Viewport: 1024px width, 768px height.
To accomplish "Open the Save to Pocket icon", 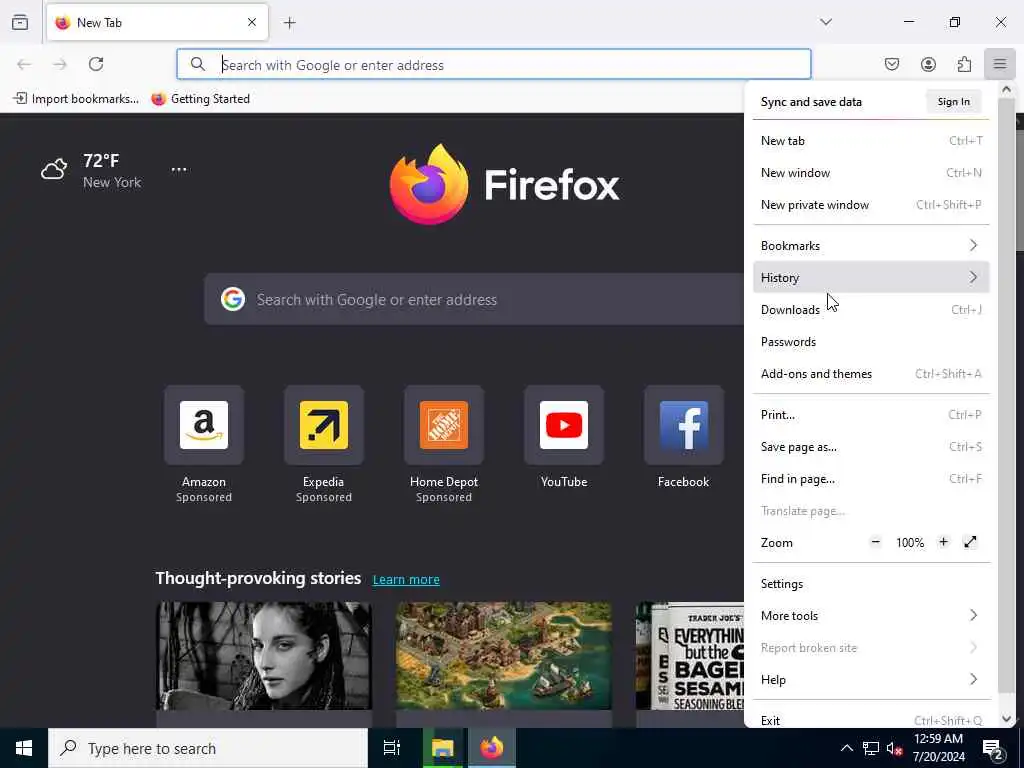I will tap(892, 64).
